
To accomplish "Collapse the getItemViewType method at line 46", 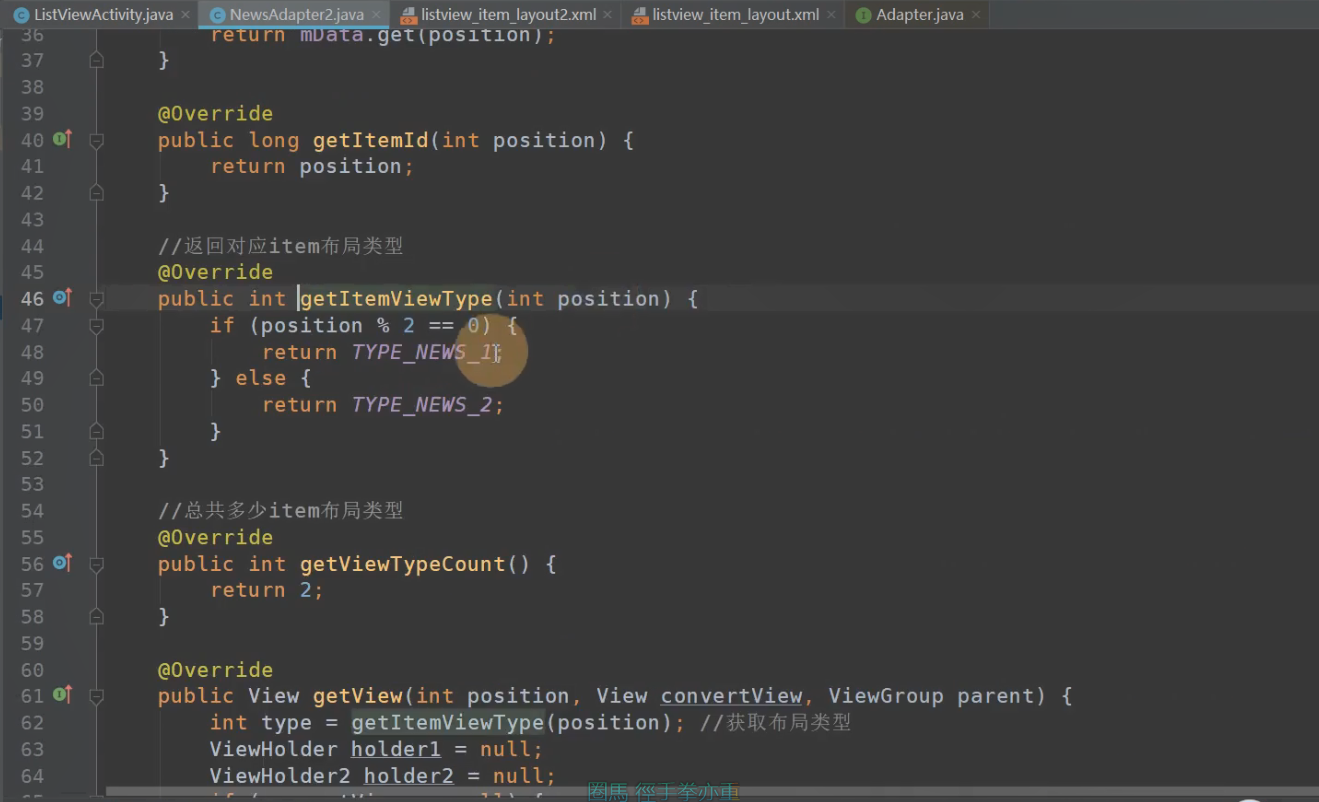I will [x=96, y=299].
